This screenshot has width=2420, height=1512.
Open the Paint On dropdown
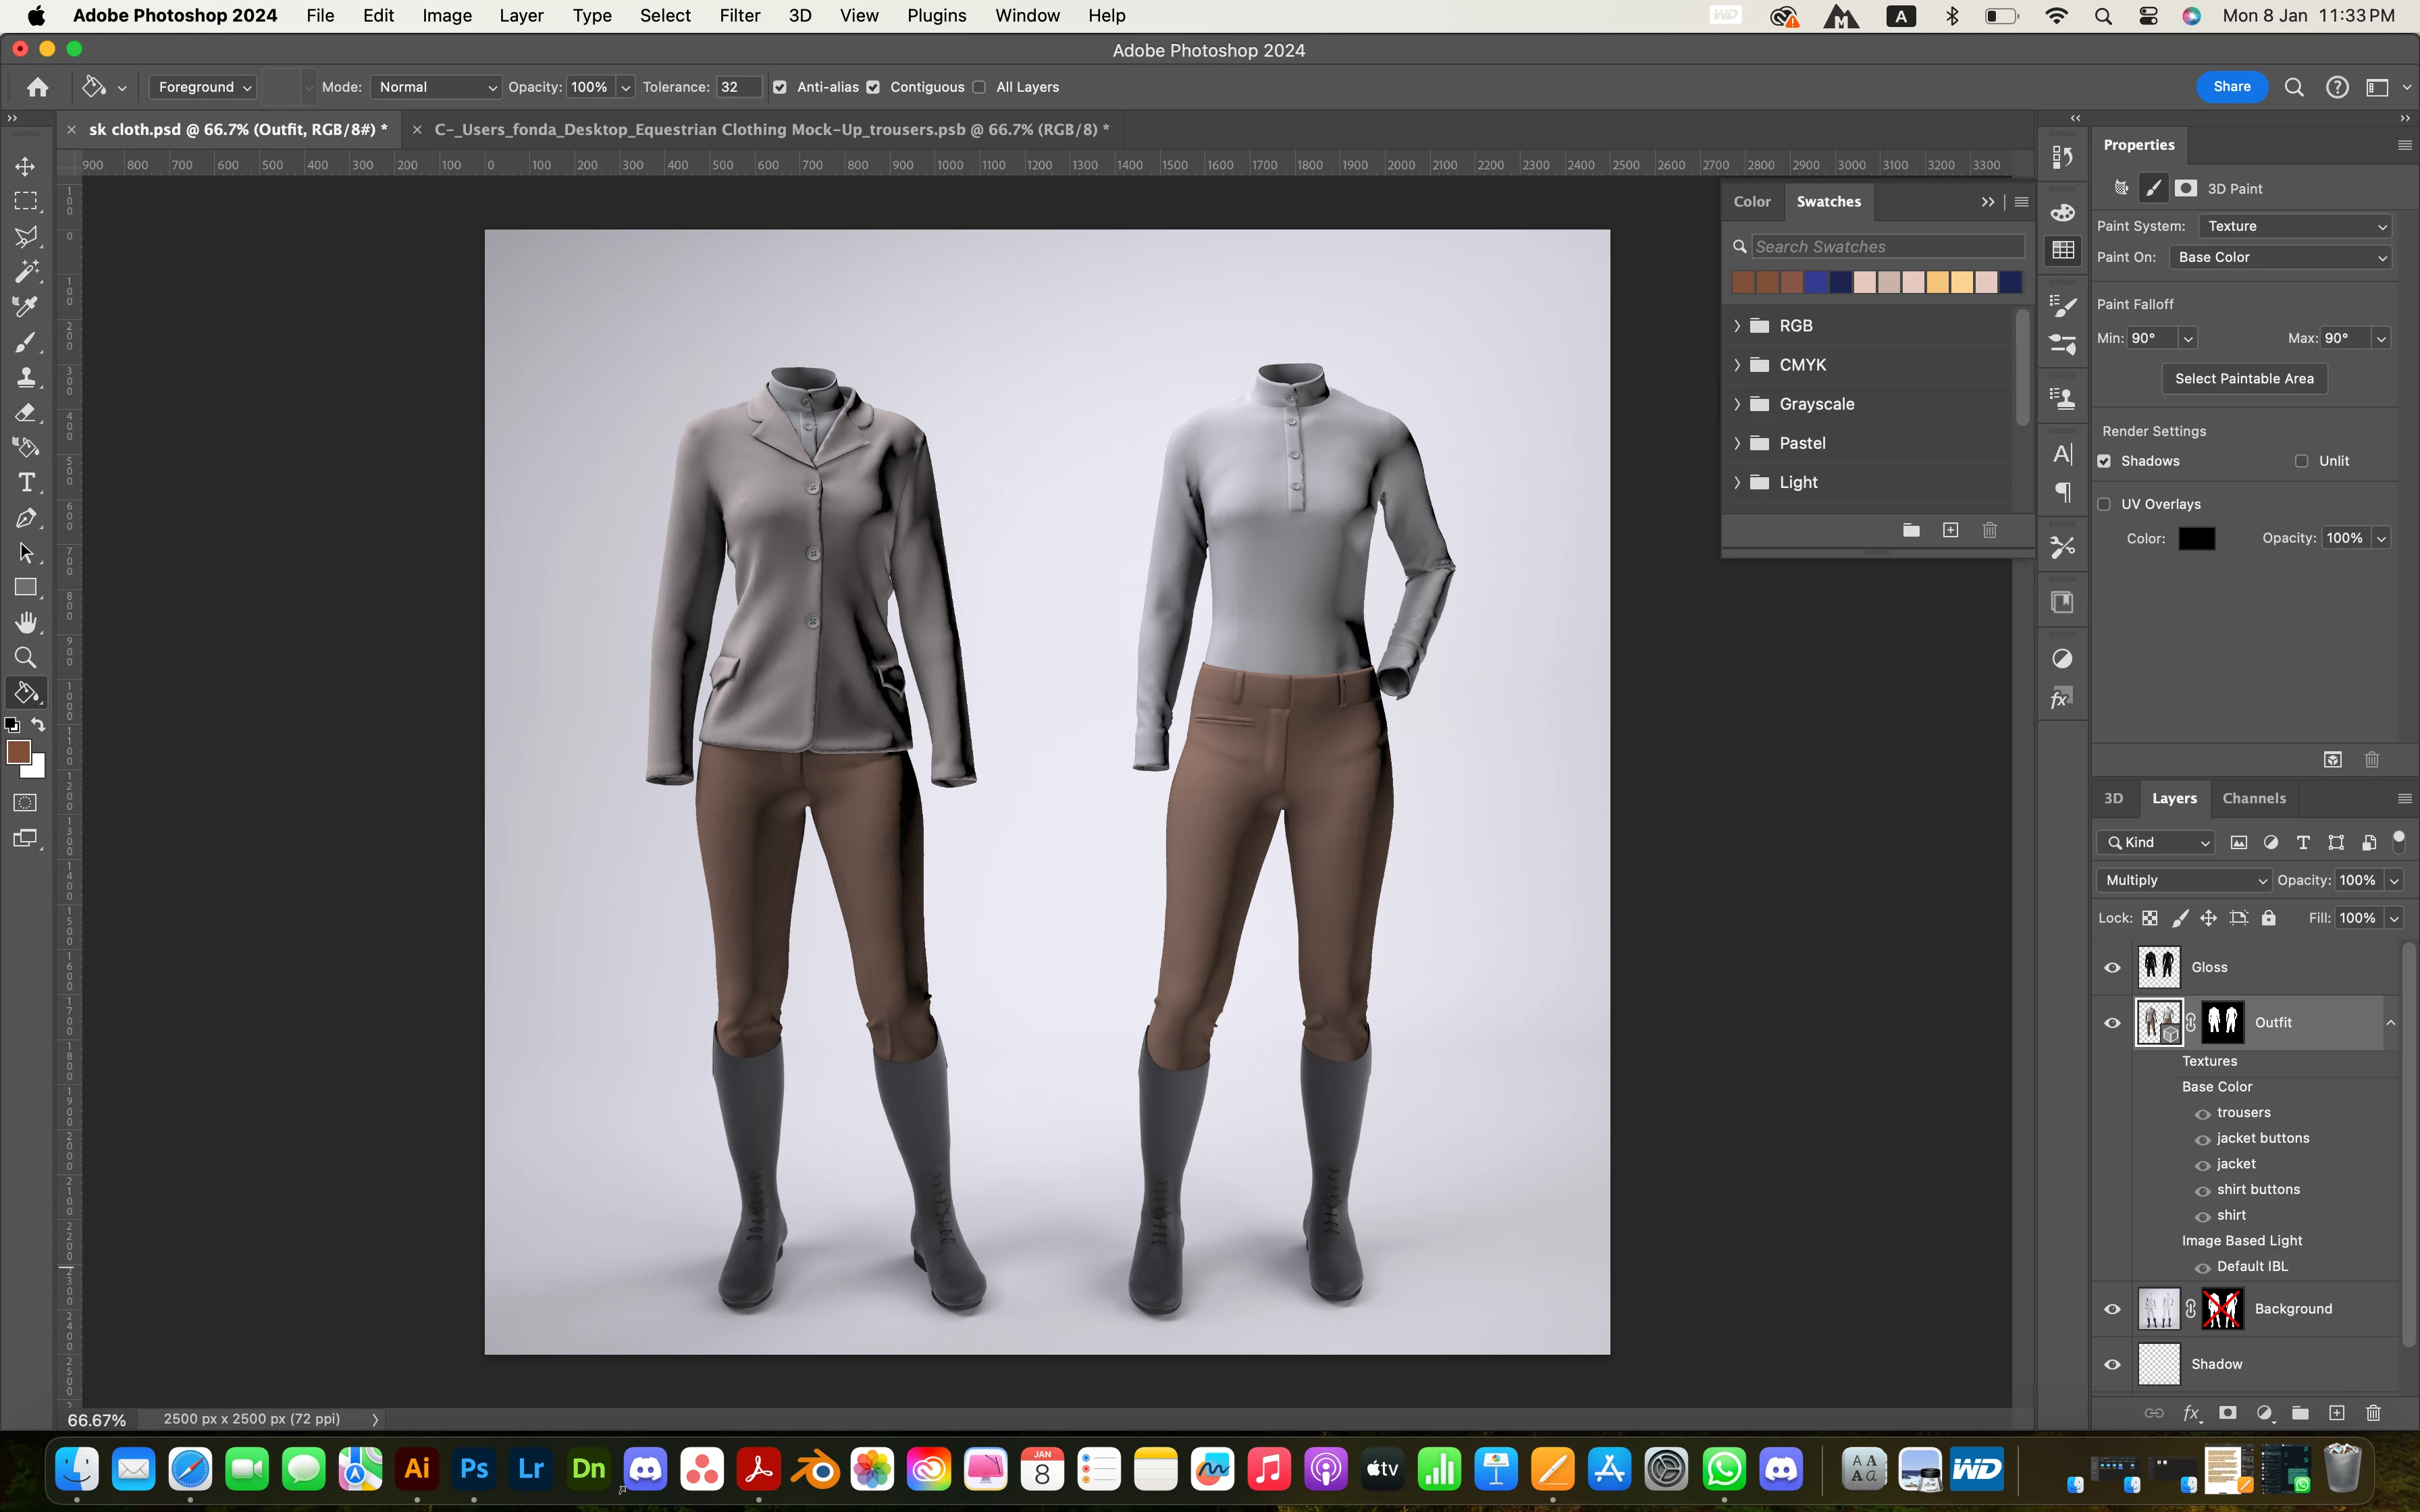click(2281, 257)
